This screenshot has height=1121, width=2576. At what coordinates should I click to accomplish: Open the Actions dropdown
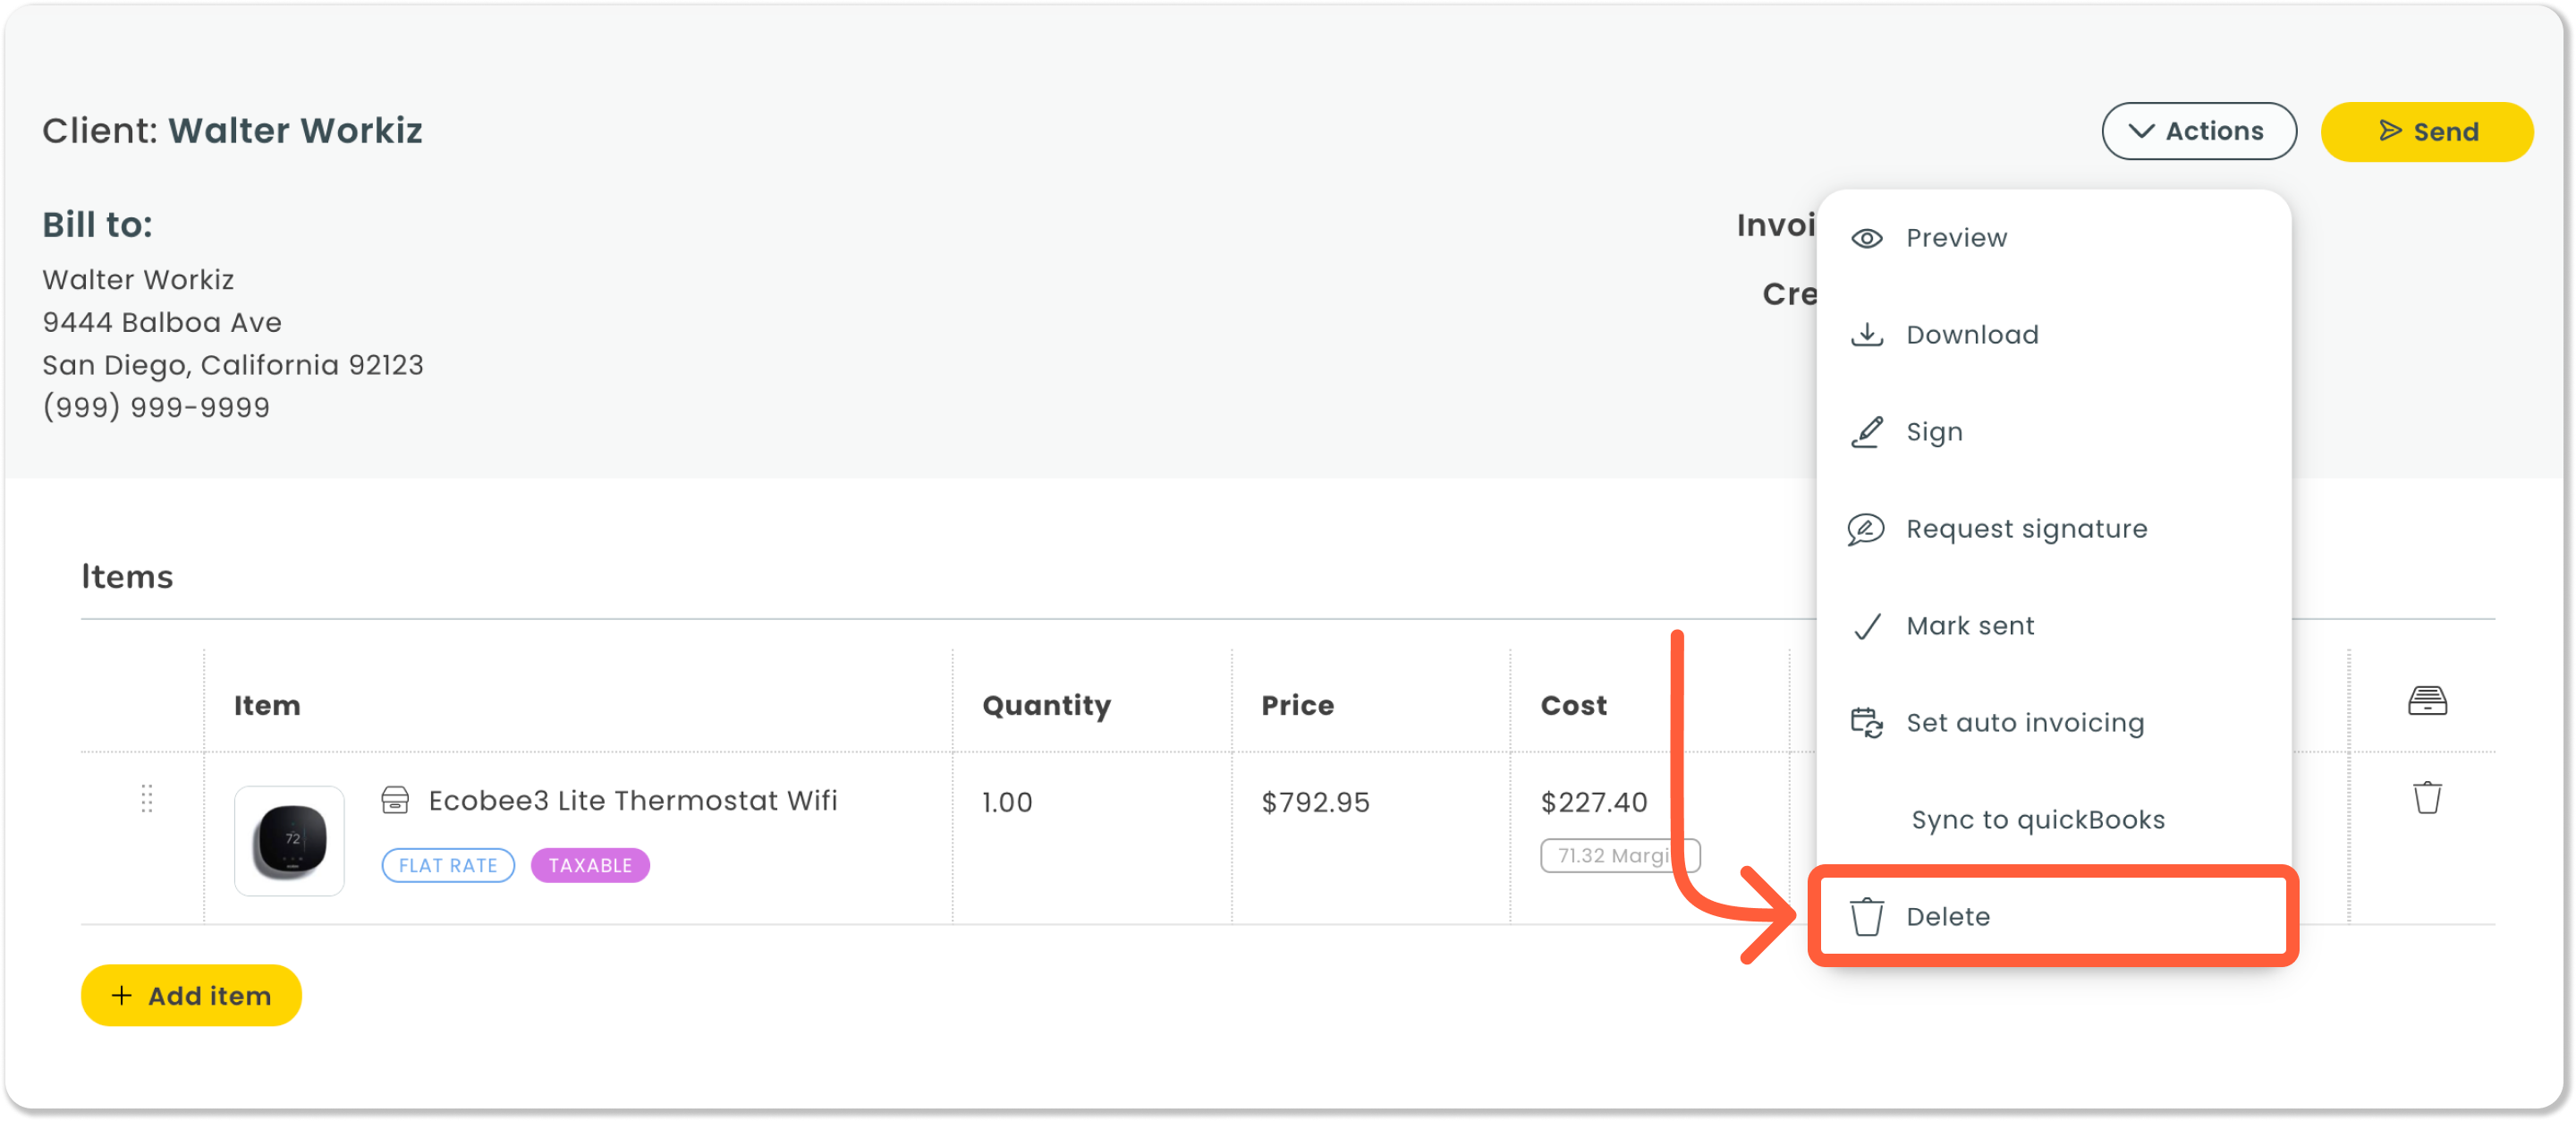pyautogui.click(x=2198, y=131)
